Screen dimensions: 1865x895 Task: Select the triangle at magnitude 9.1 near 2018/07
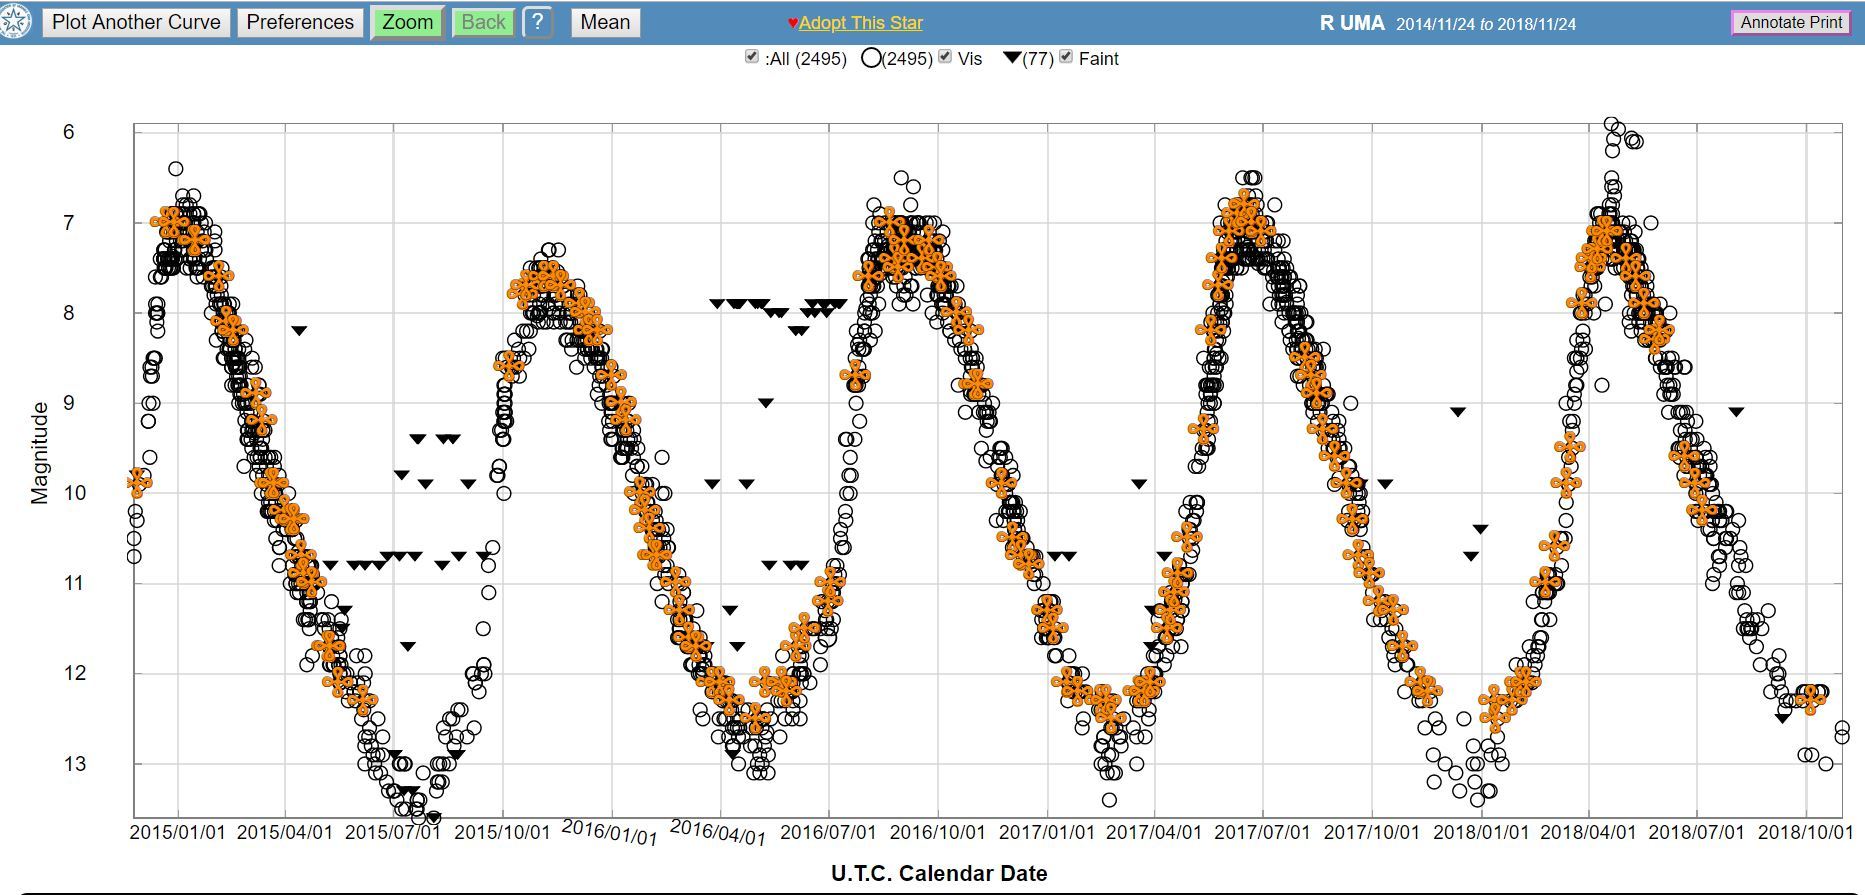coord(1736,411)
